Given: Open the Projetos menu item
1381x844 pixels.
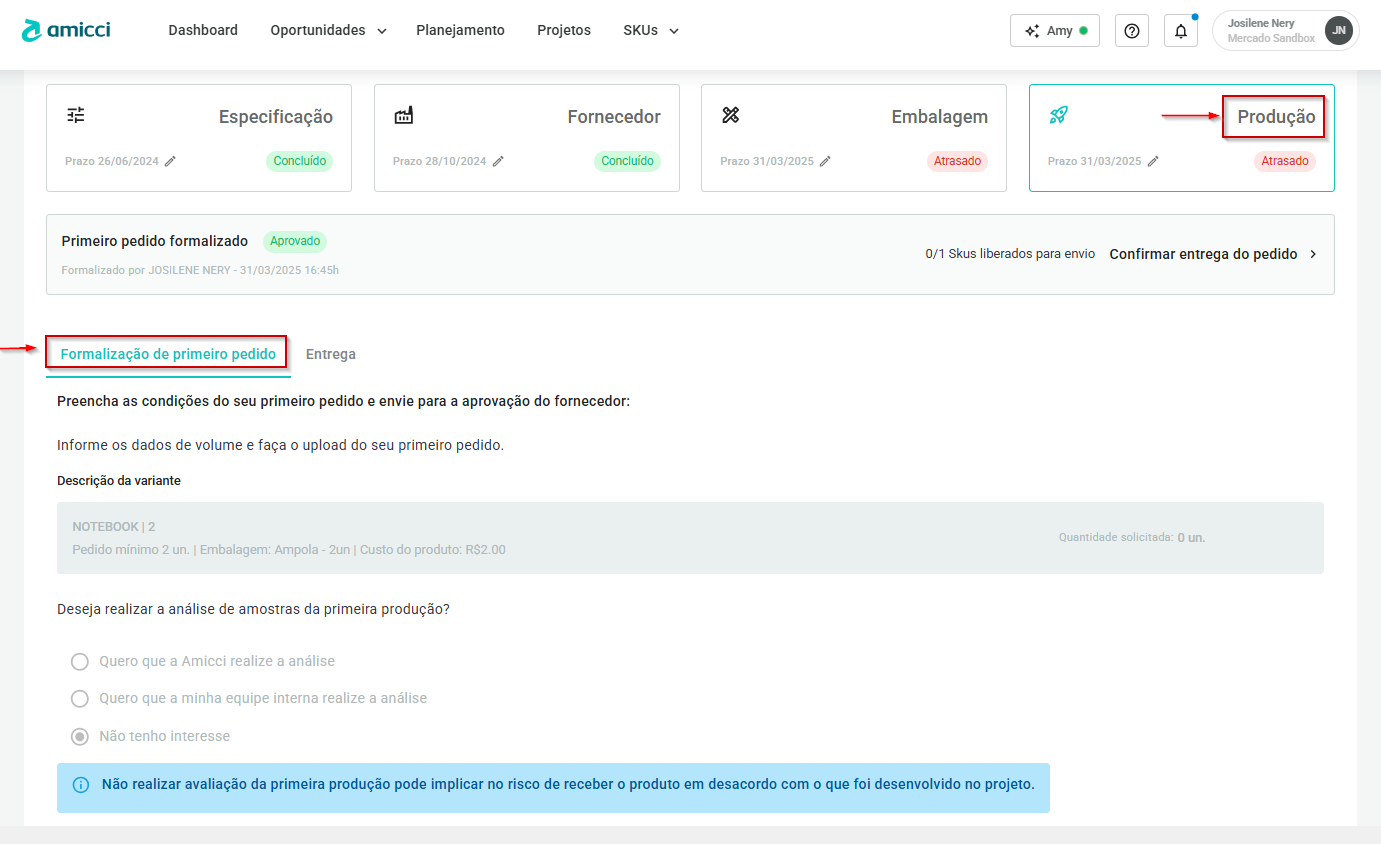Looking at the screenshot, I should (x=564, y=30).
